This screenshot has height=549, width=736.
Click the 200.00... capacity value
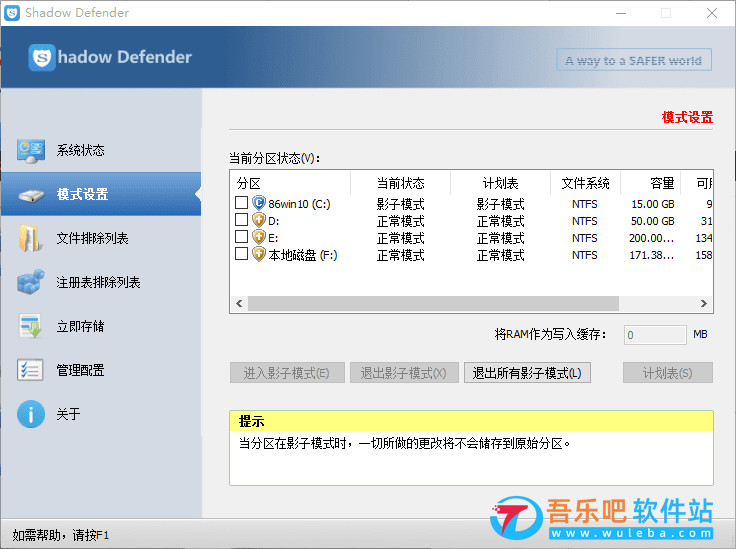point(652,238)
